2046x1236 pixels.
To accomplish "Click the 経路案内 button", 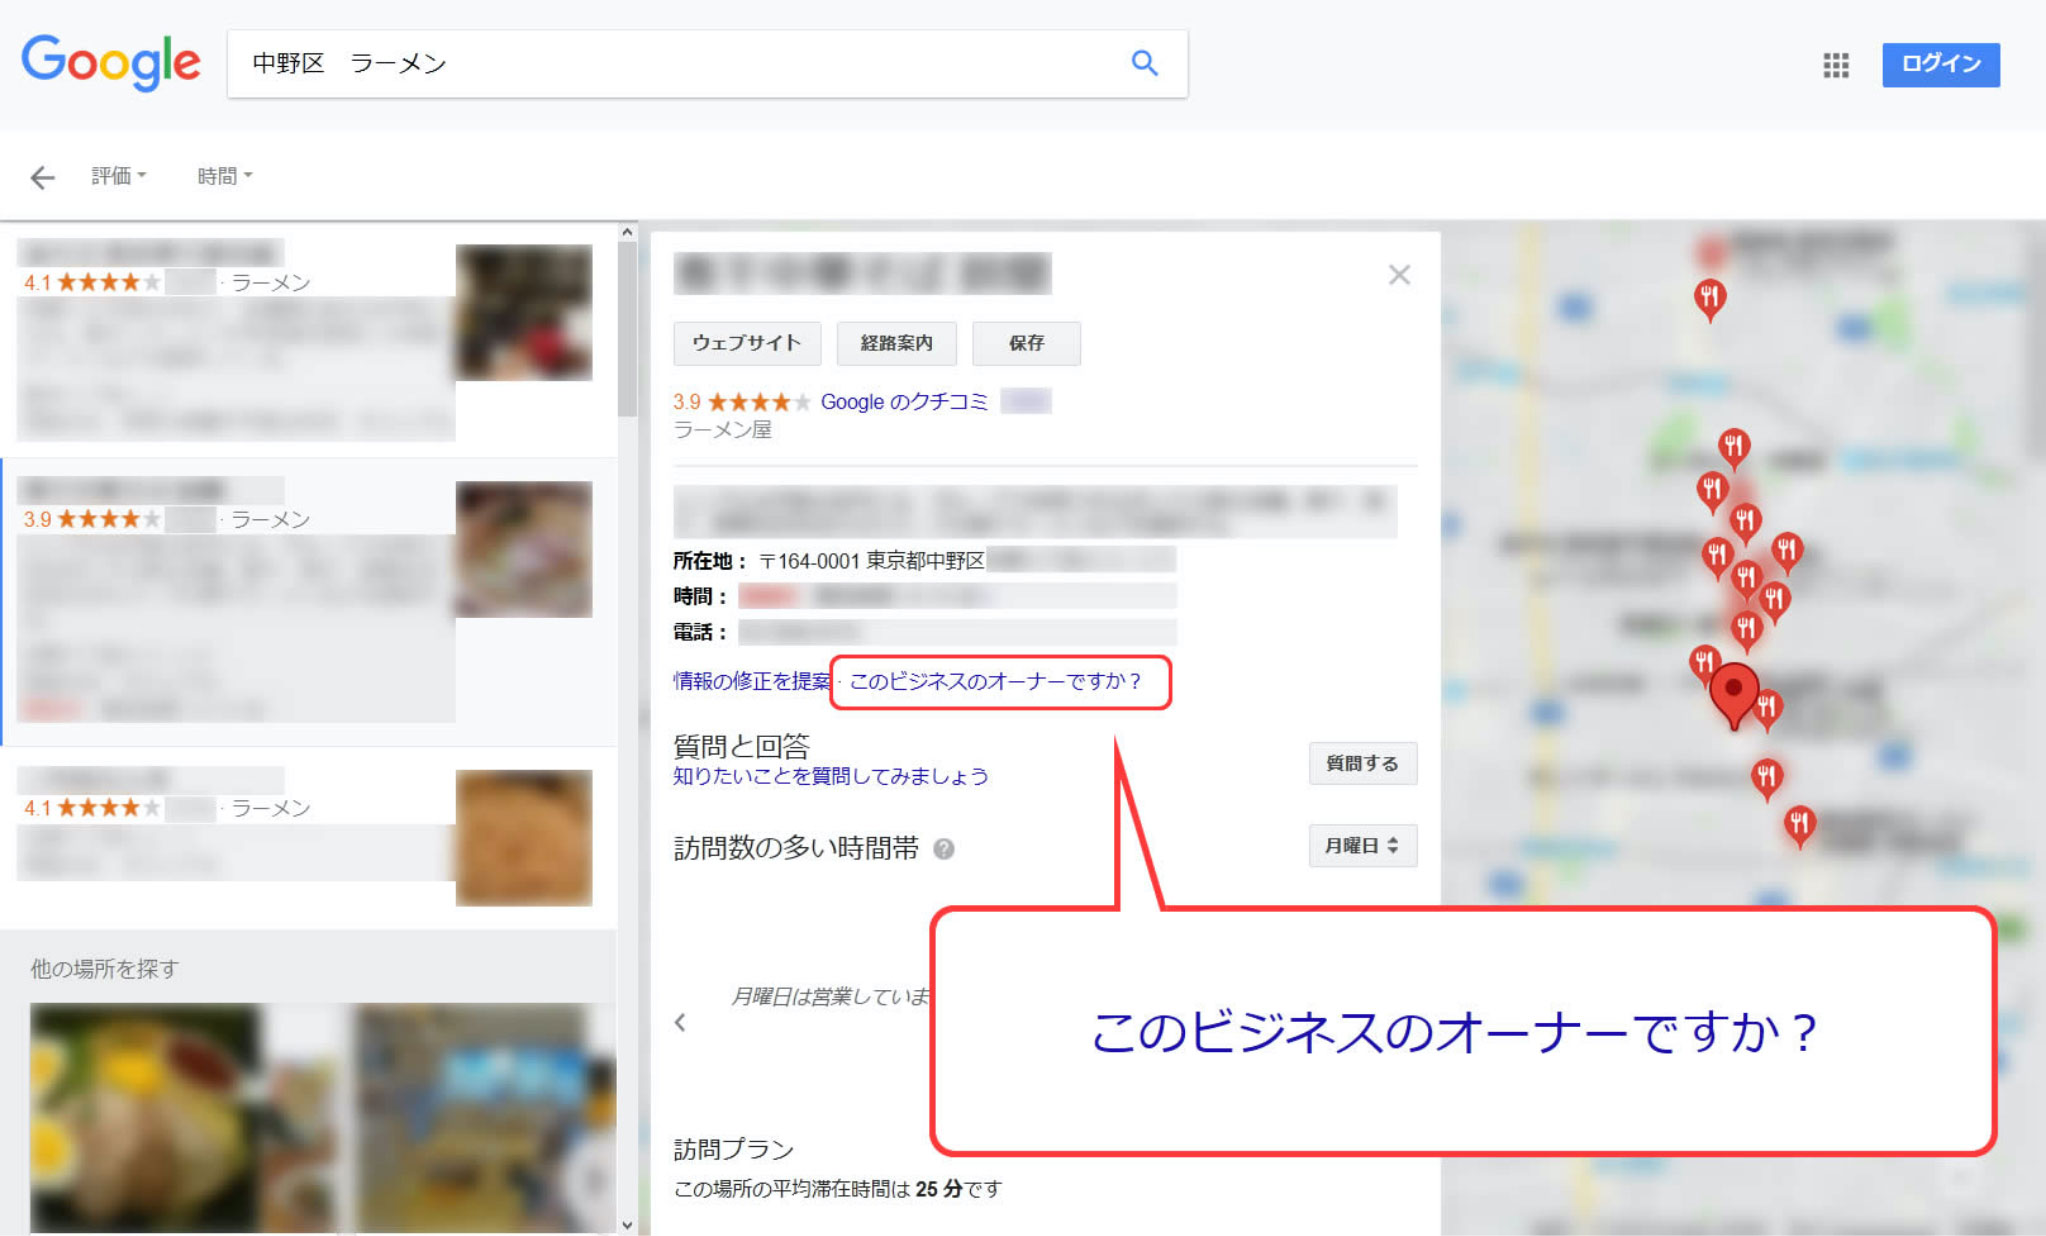I will [x=896, y=343].
